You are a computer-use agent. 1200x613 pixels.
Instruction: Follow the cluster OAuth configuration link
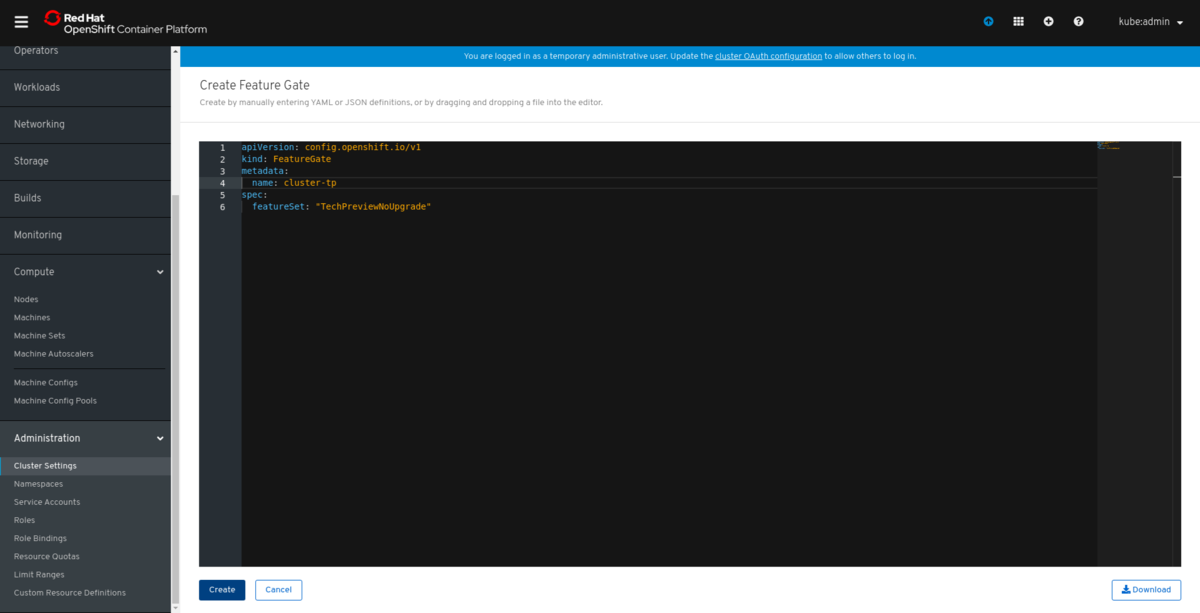point(768,56)
